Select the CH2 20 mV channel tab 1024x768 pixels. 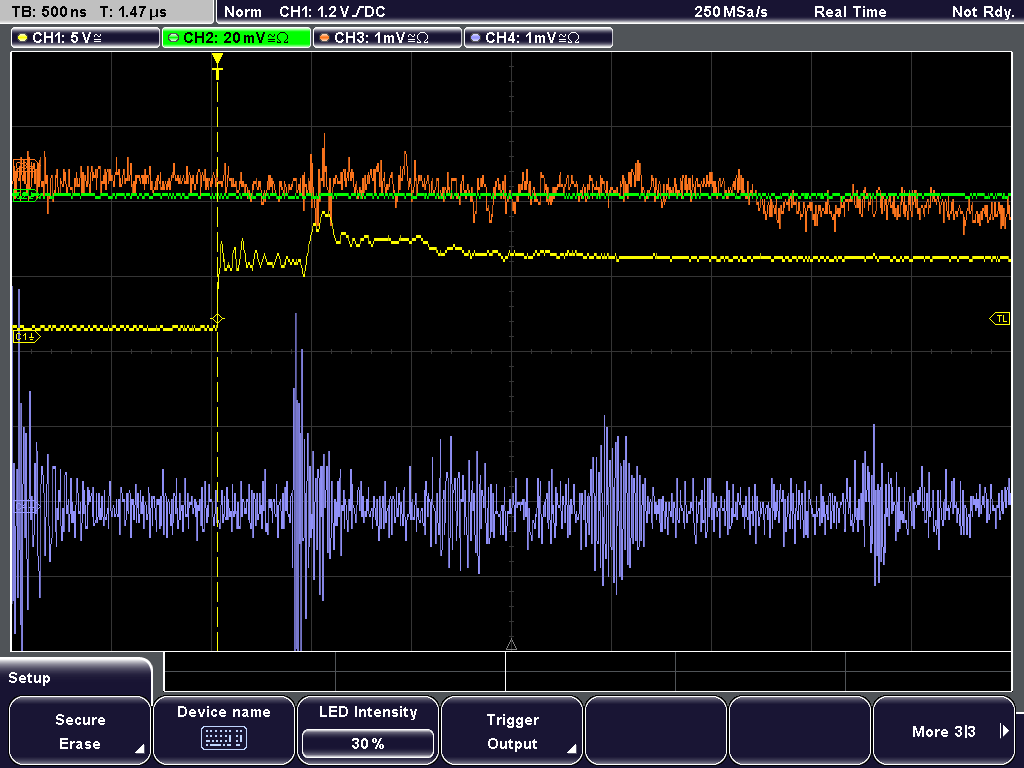pos(236,38)
